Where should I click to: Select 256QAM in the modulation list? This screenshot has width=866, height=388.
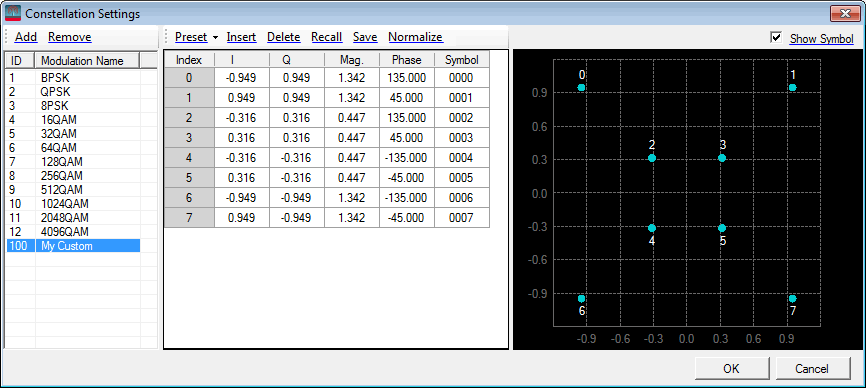coord(73,176)
